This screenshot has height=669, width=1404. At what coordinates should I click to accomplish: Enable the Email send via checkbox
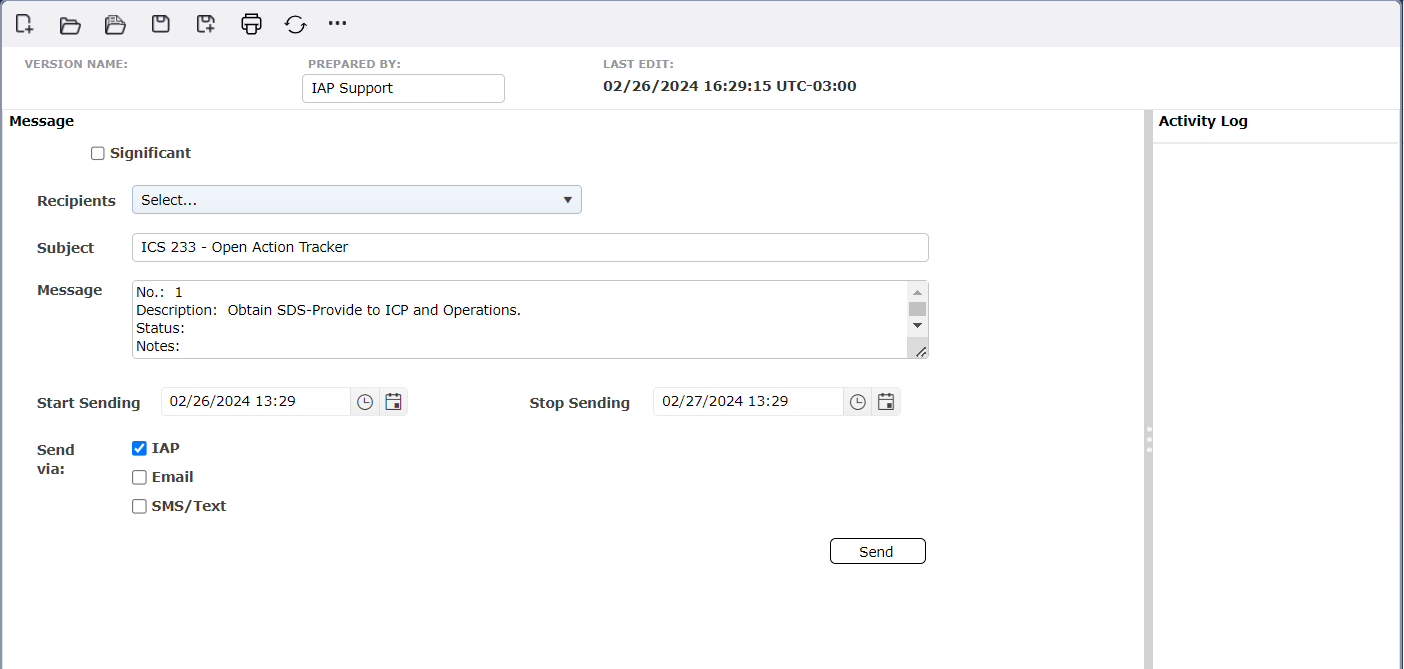(x=140, y=478)
